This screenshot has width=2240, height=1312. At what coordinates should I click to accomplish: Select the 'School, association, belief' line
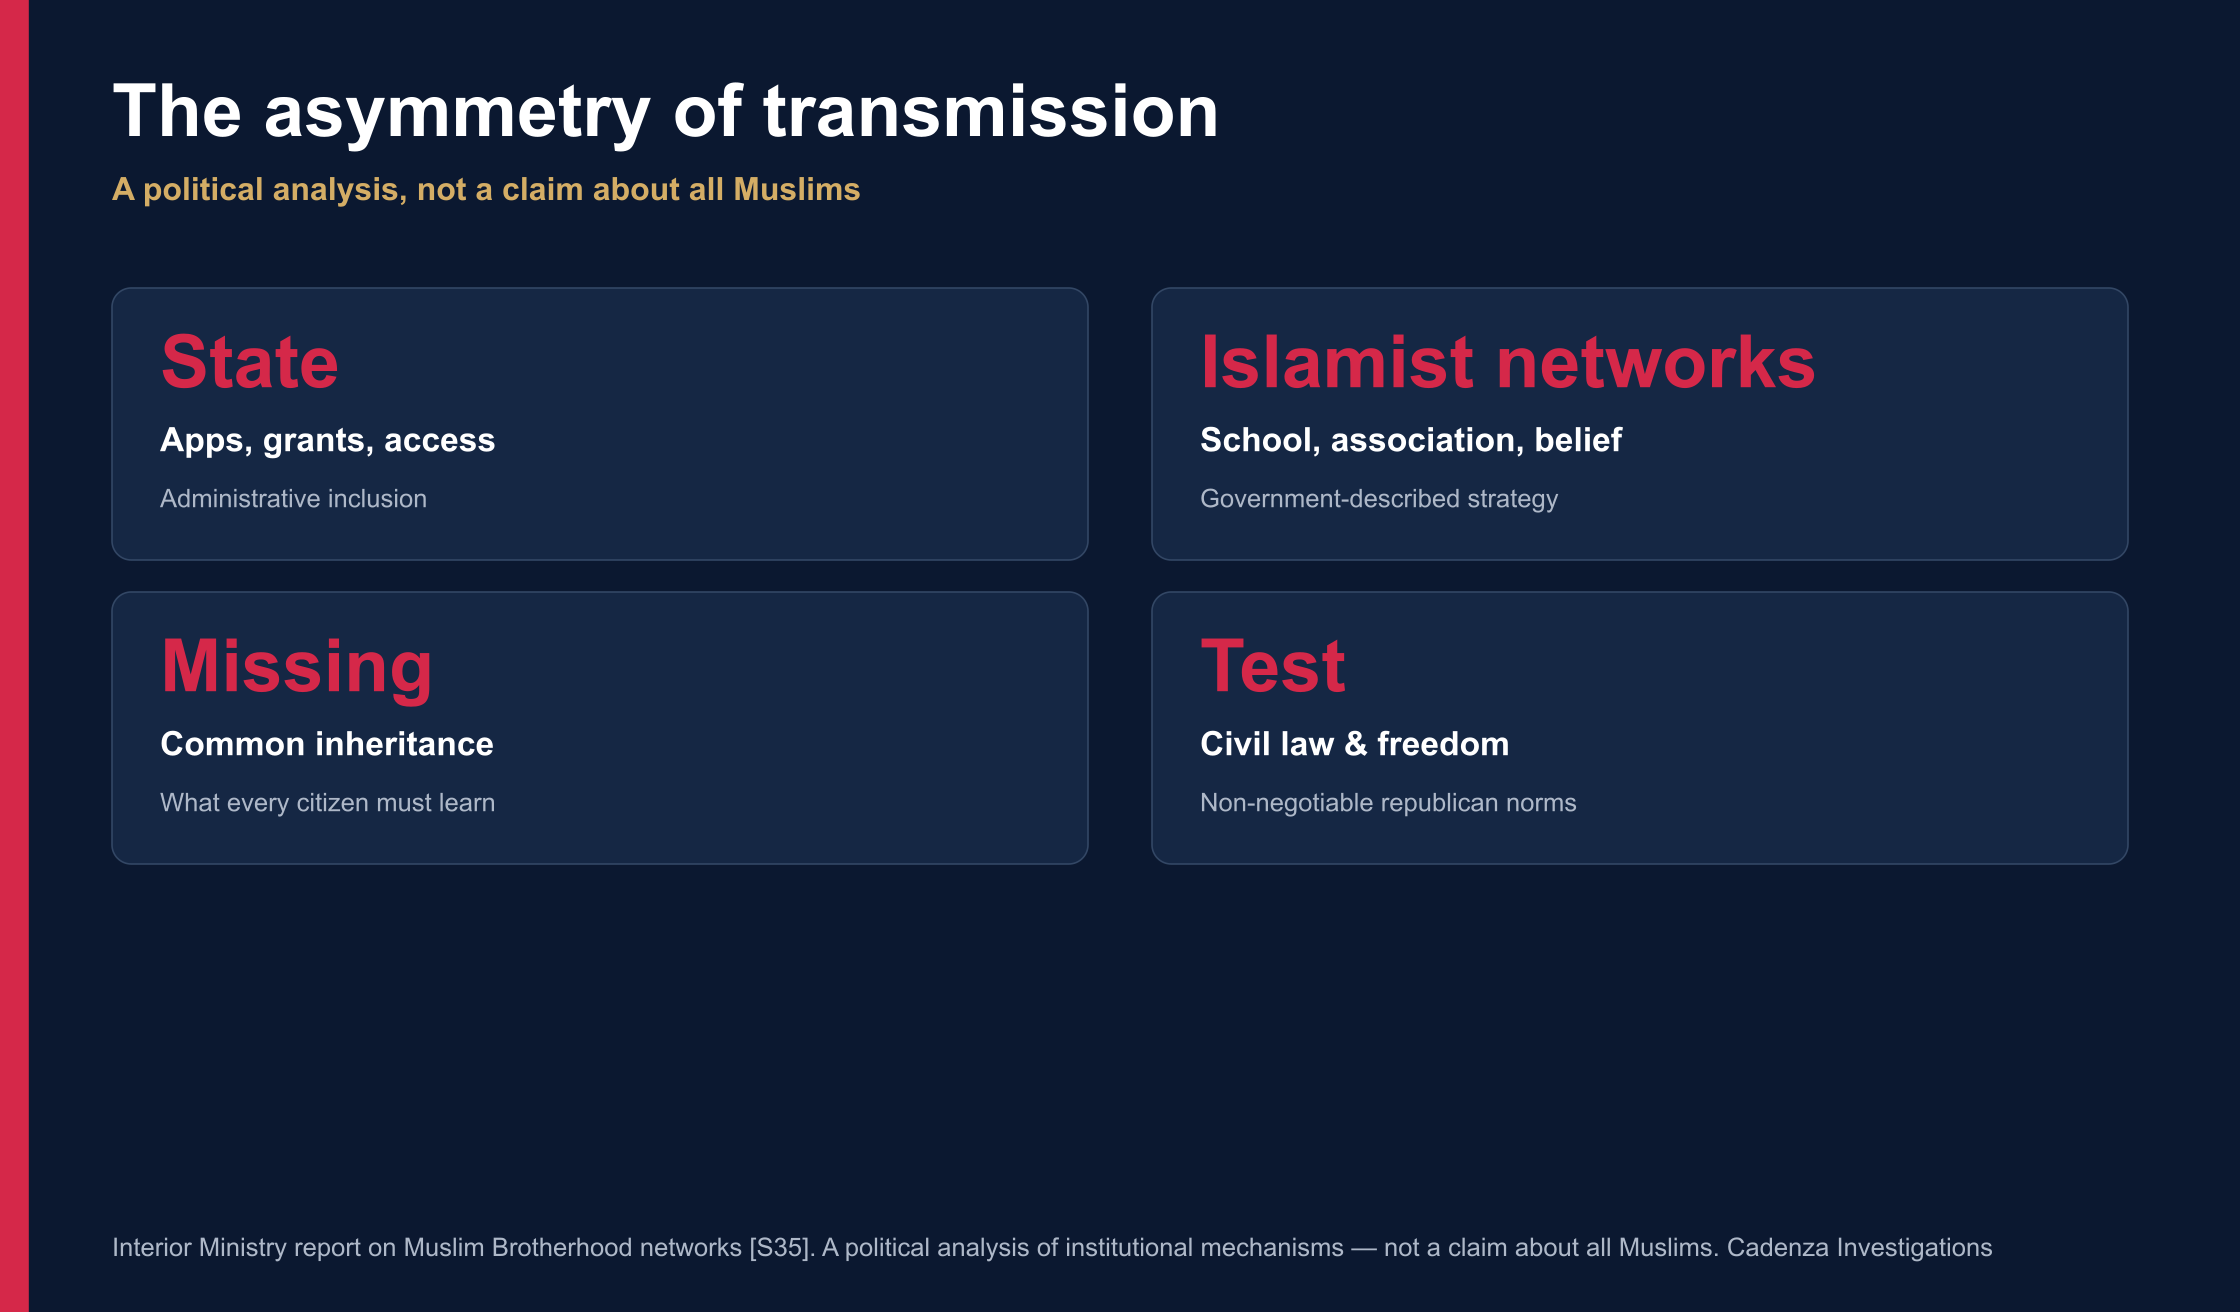[x=1410, y=441]
